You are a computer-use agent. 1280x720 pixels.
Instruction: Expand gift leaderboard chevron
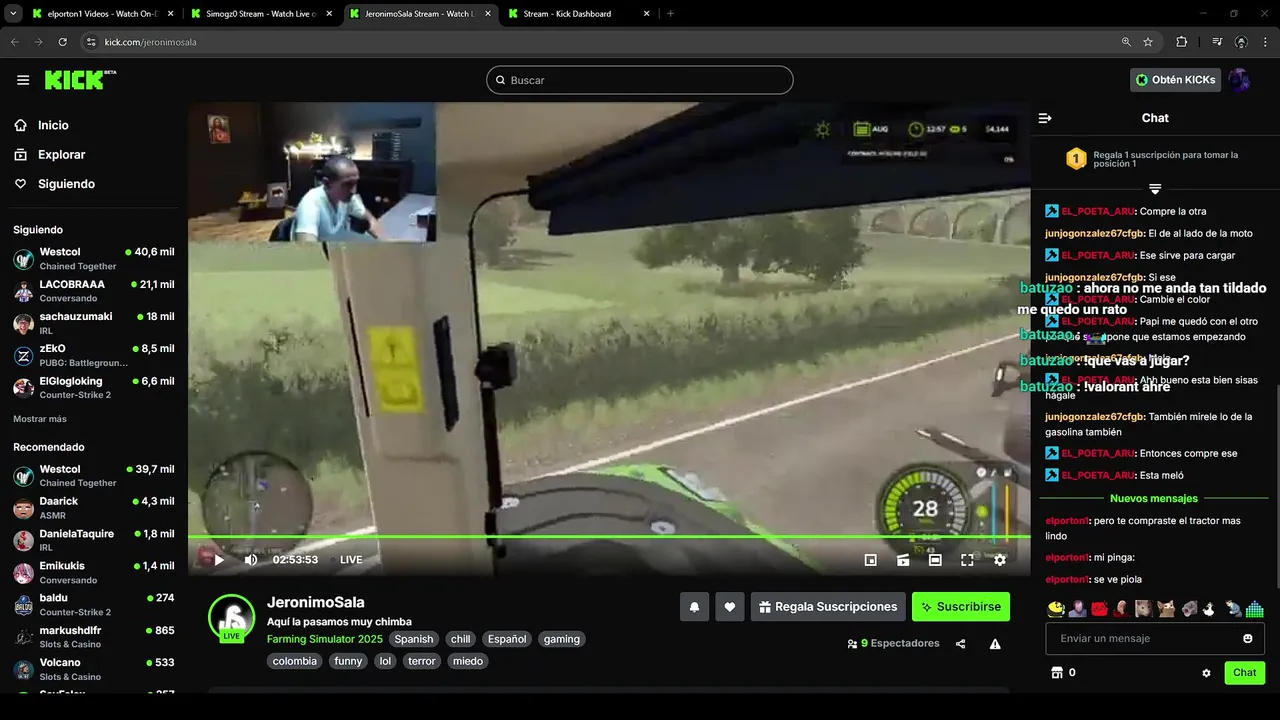1155,188
